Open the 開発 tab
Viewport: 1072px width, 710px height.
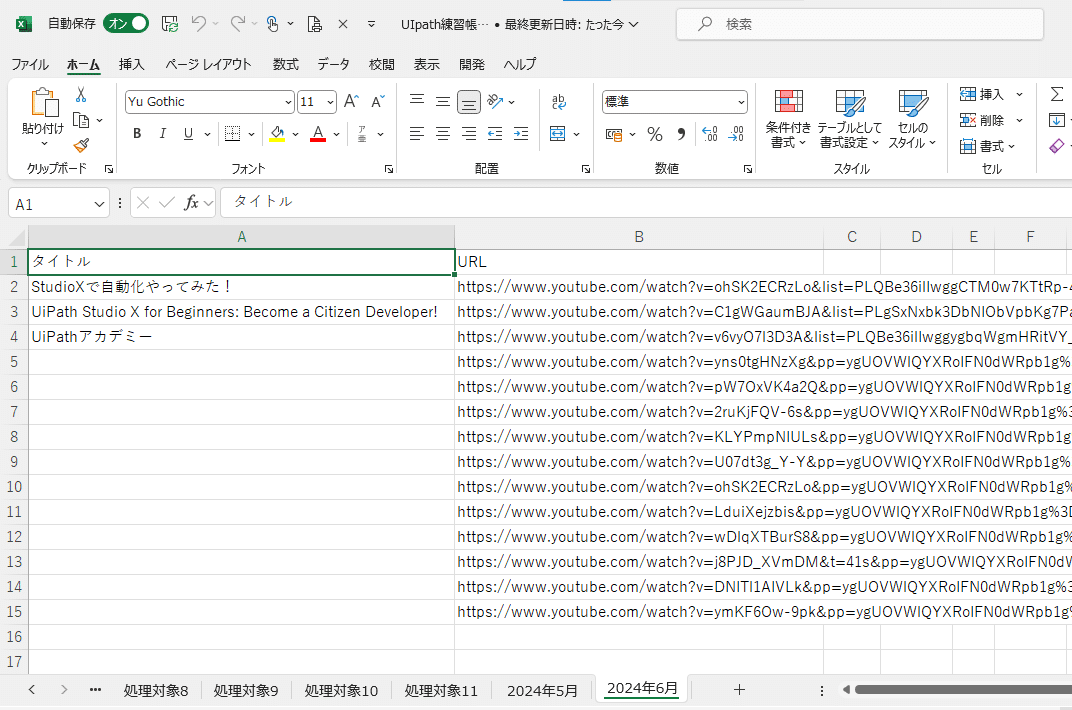click(472, 64)
